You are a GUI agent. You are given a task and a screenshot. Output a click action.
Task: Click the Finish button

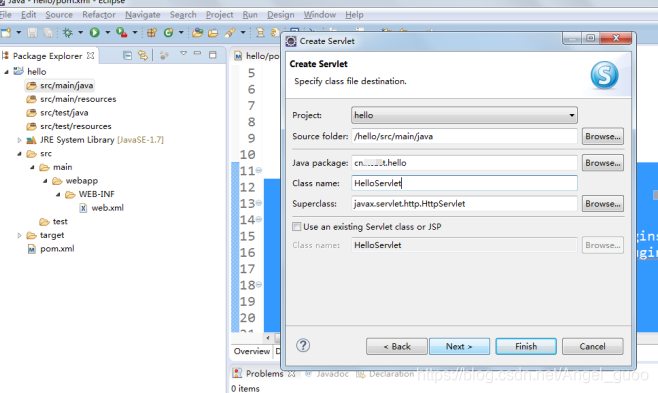click(526, 346)
